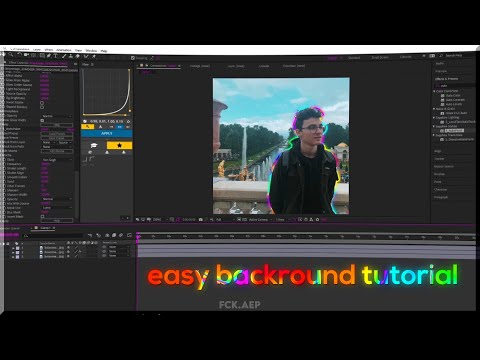Toggle quality switch on second timeline layer

point(76,252)
